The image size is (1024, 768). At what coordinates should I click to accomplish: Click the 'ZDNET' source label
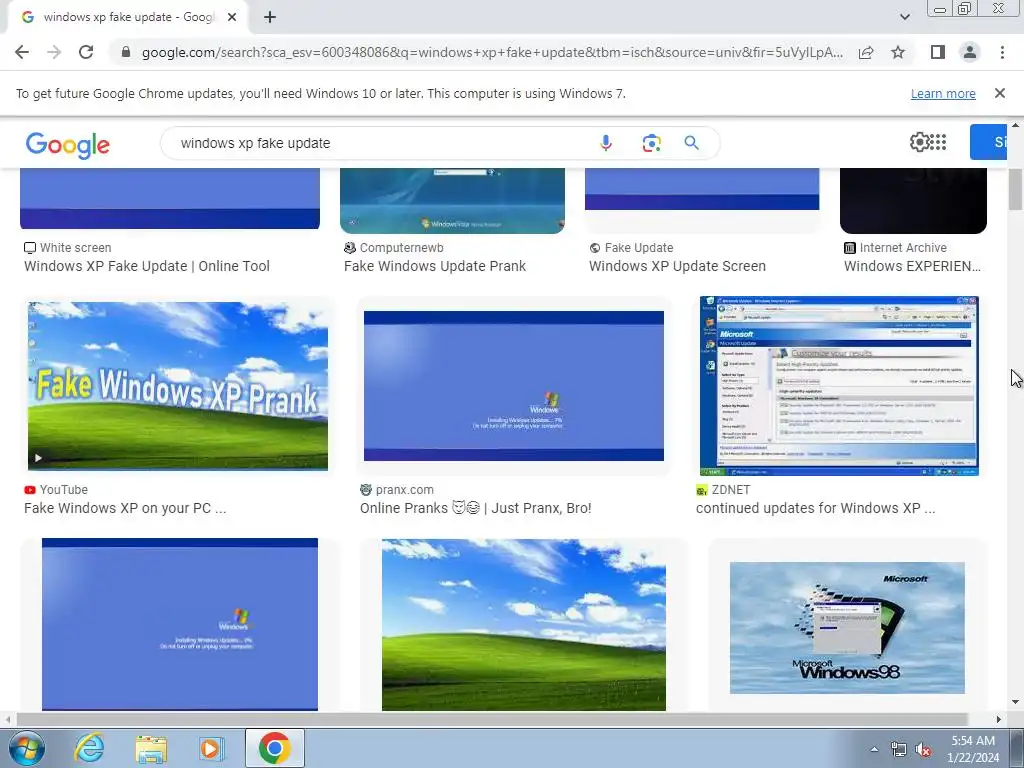731,489
